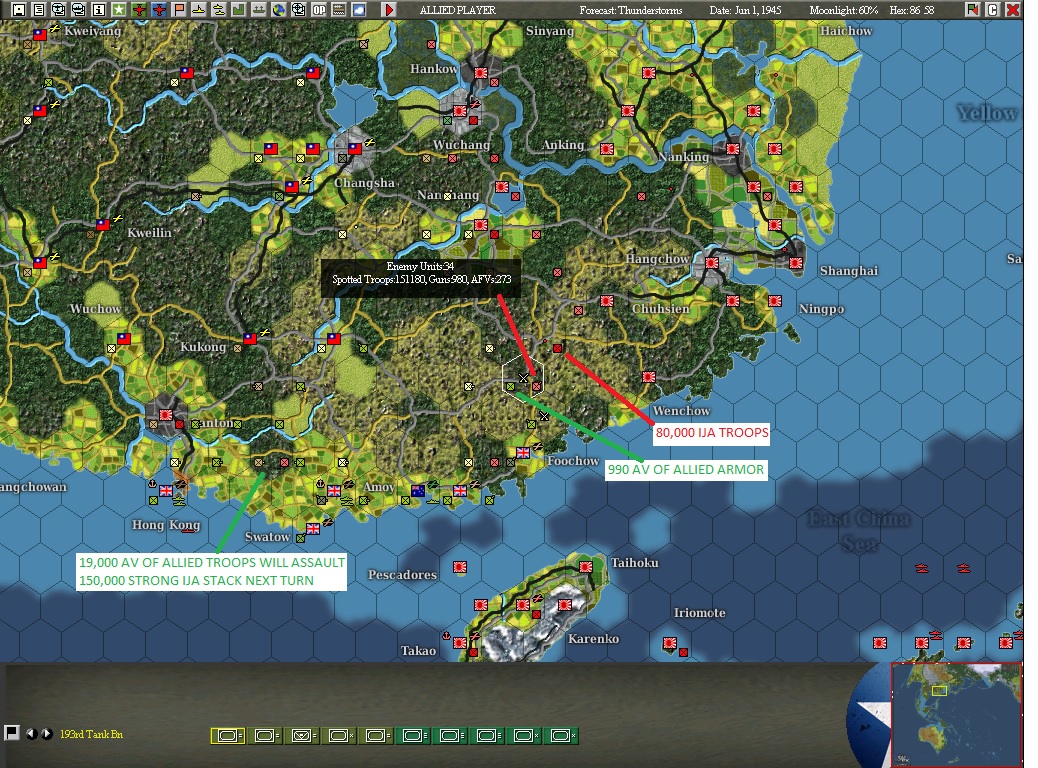Screen dimensions: 1038x768
Task: Select the last green unit icon in bar
Action: pyautogui.click(x=562, y=736)
